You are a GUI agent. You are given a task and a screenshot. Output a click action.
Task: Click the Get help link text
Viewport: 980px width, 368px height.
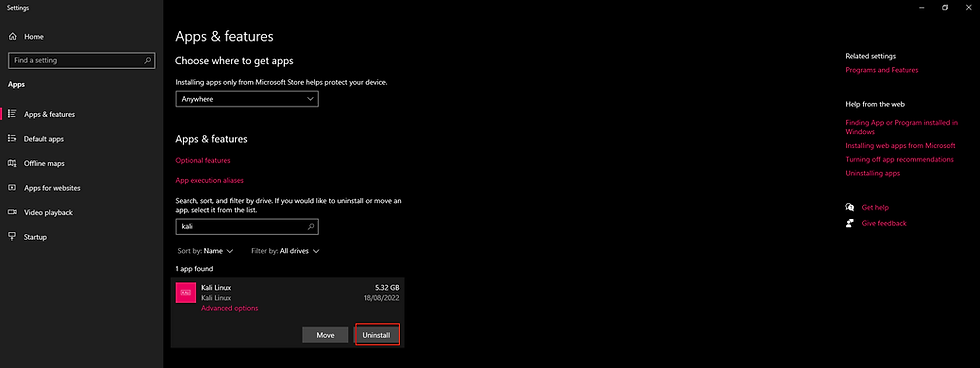tap(874, 207)
